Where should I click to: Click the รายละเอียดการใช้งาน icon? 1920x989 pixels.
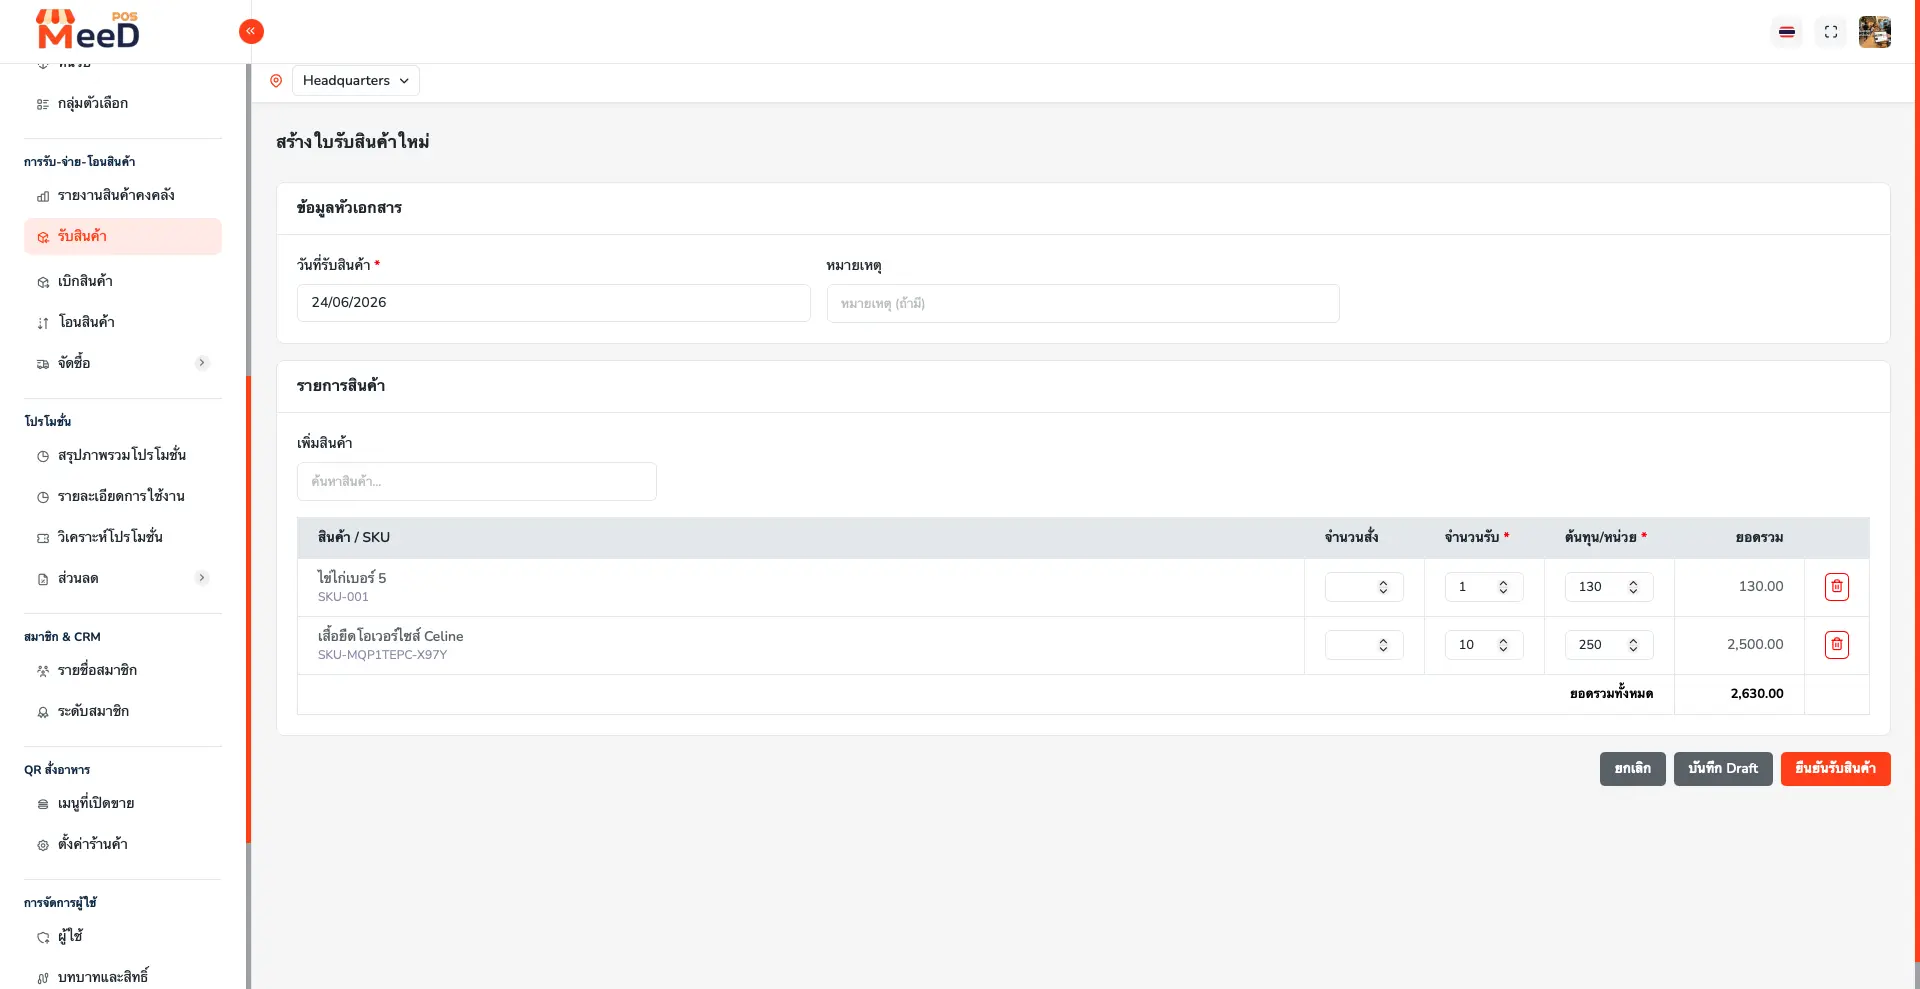click(43, 497)
